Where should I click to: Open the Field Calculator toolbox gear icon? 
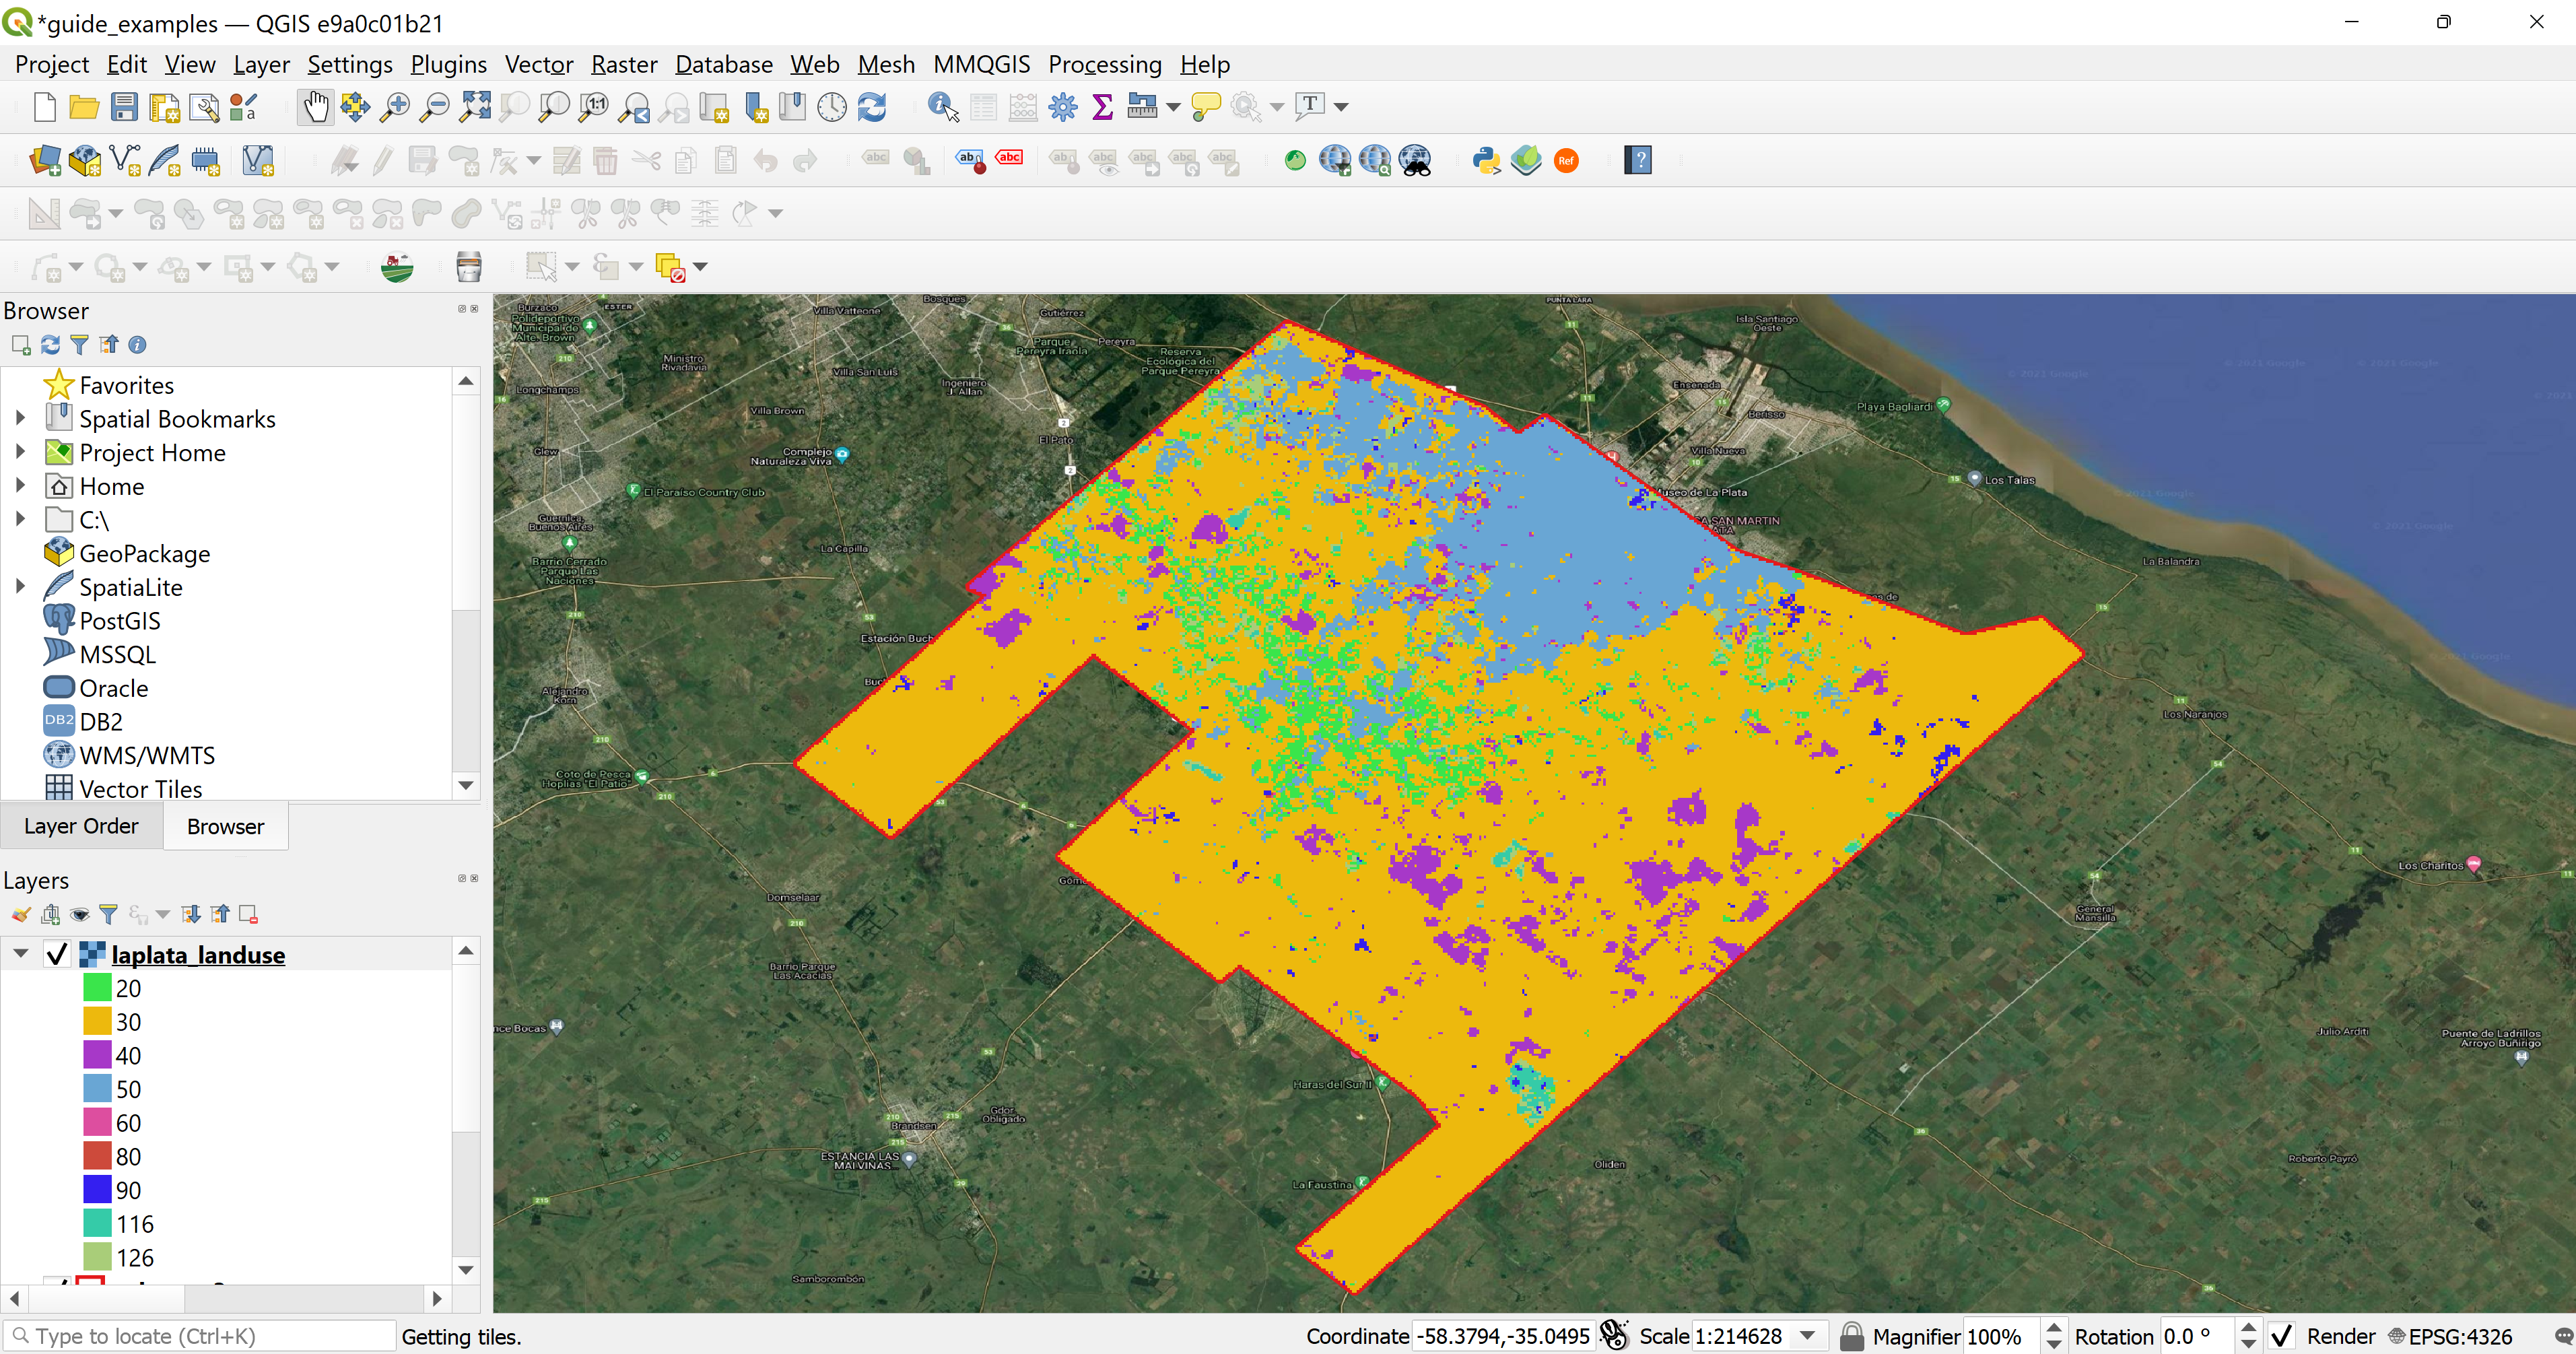coord(1063,106)
